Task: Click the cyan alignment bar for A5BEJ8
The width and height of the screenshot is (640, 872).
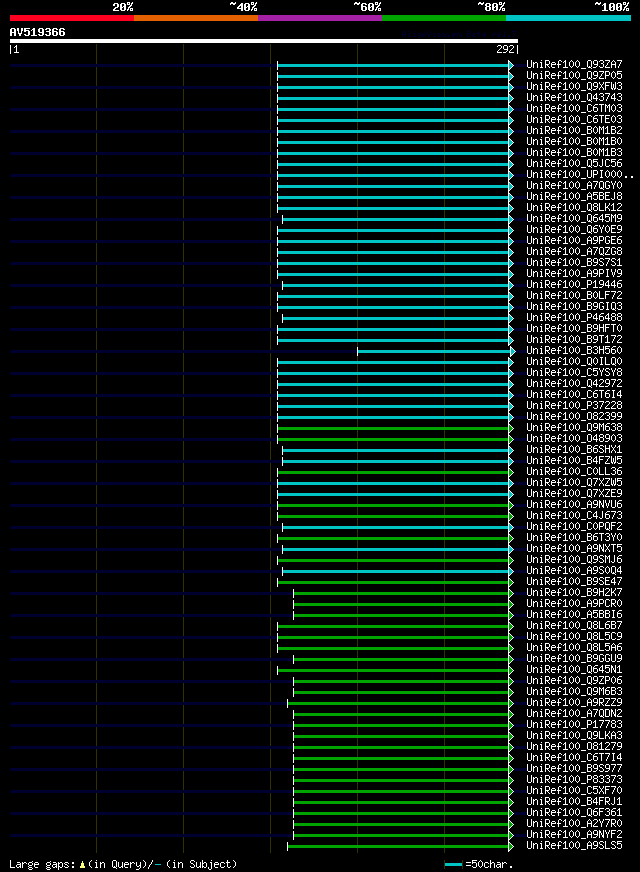Action: tap(395, 197)
